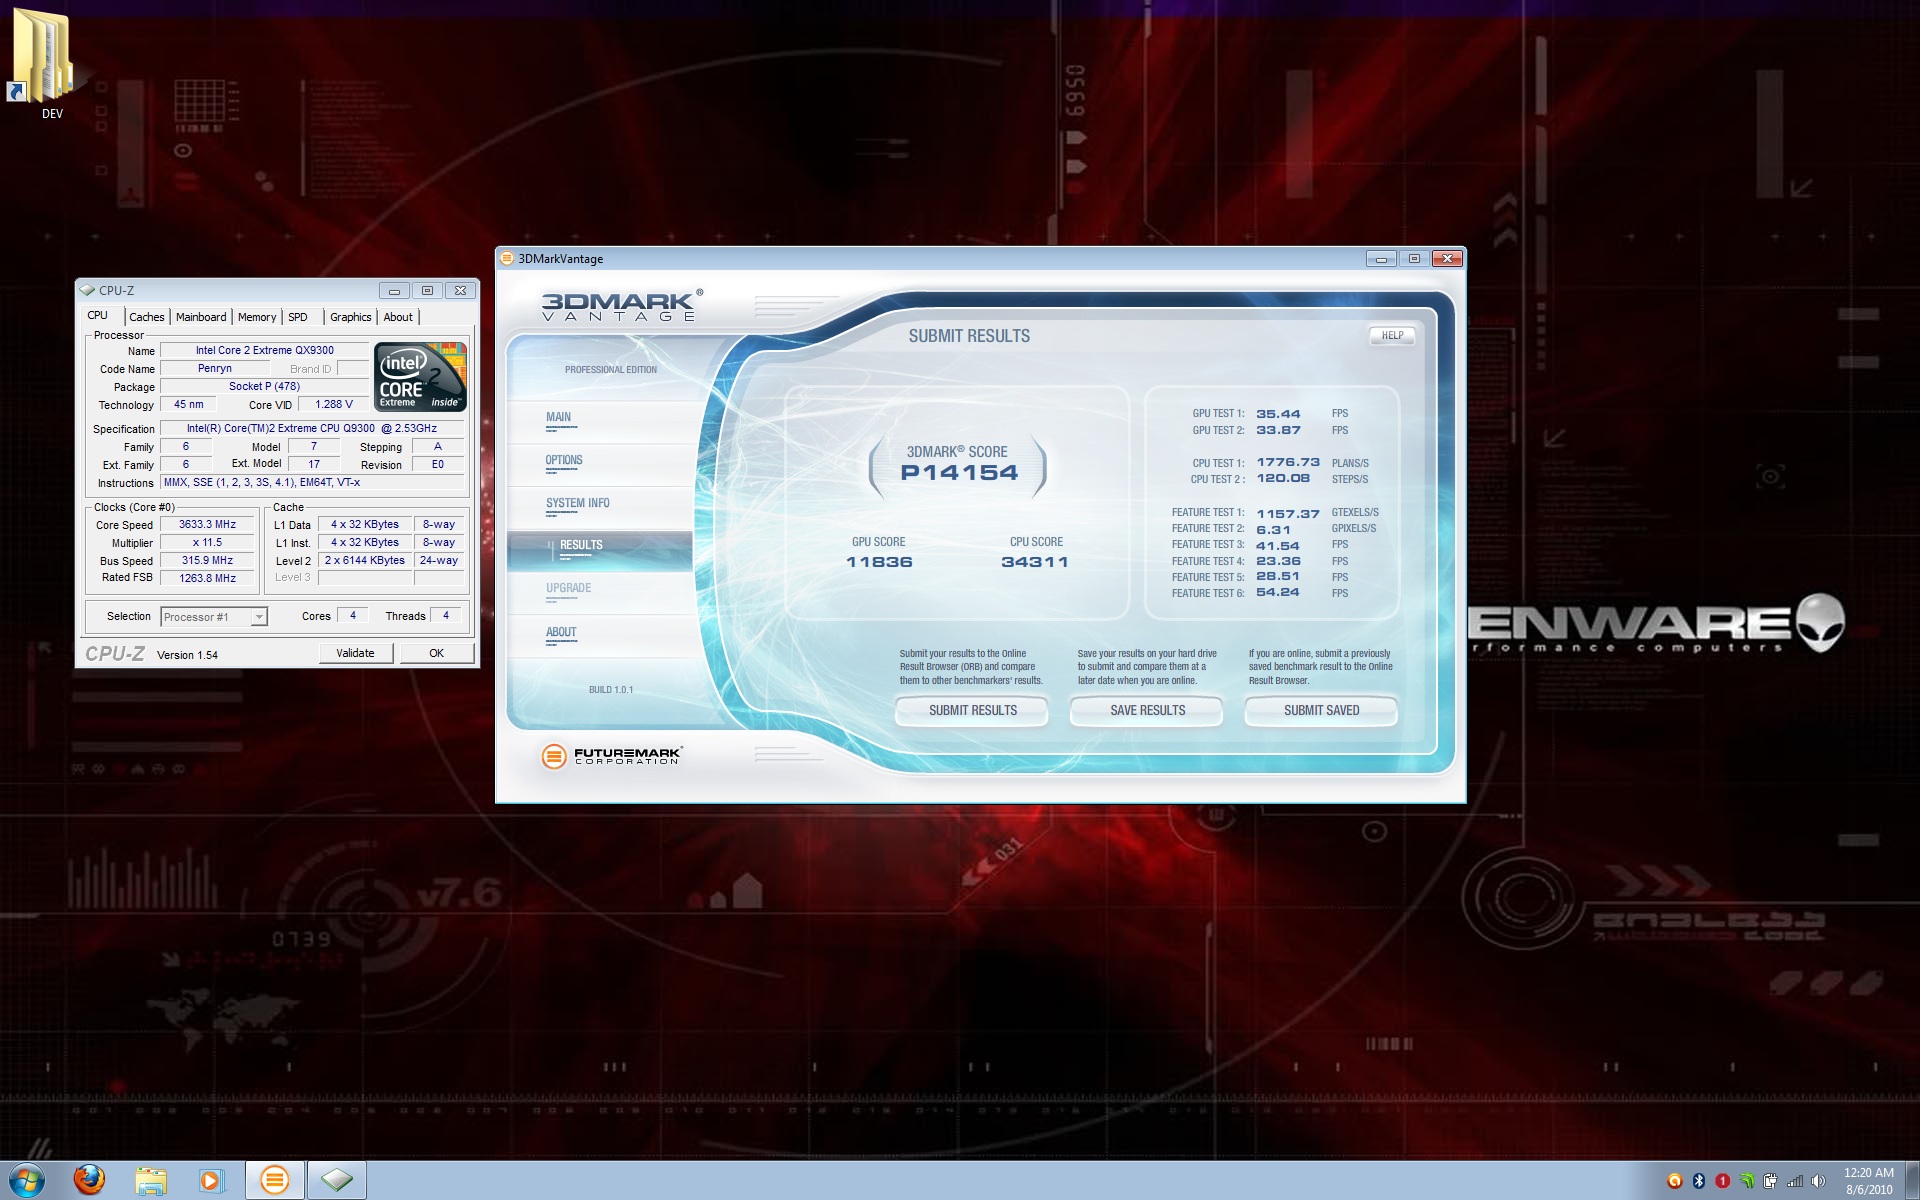
Task: Open Windows Explorer from the taskbar
Action: point(151,1181)
